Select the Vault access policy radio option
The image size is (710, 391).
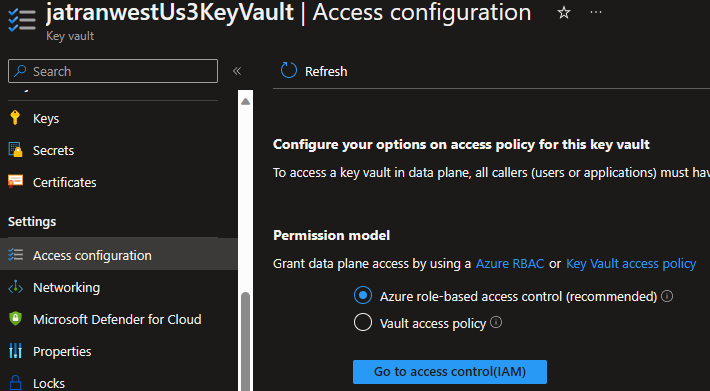tap(363, 323)
